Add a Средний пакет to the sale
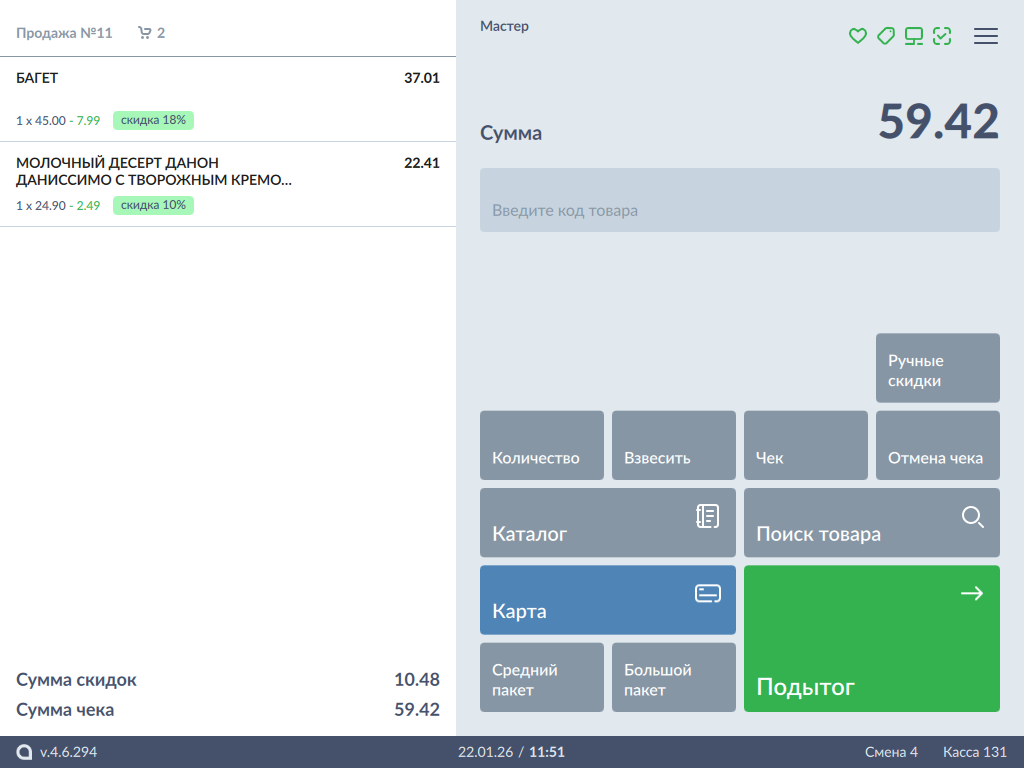 point(541,678)
